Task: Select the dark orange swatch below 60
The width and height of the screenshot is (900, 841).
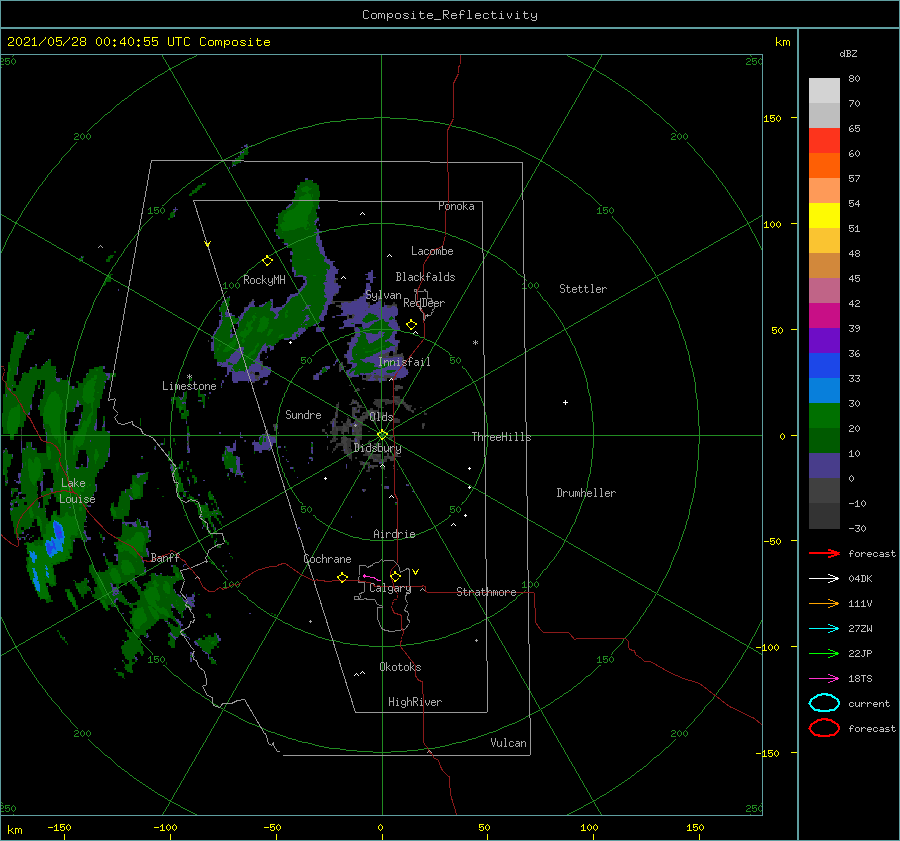Action: 824,165
